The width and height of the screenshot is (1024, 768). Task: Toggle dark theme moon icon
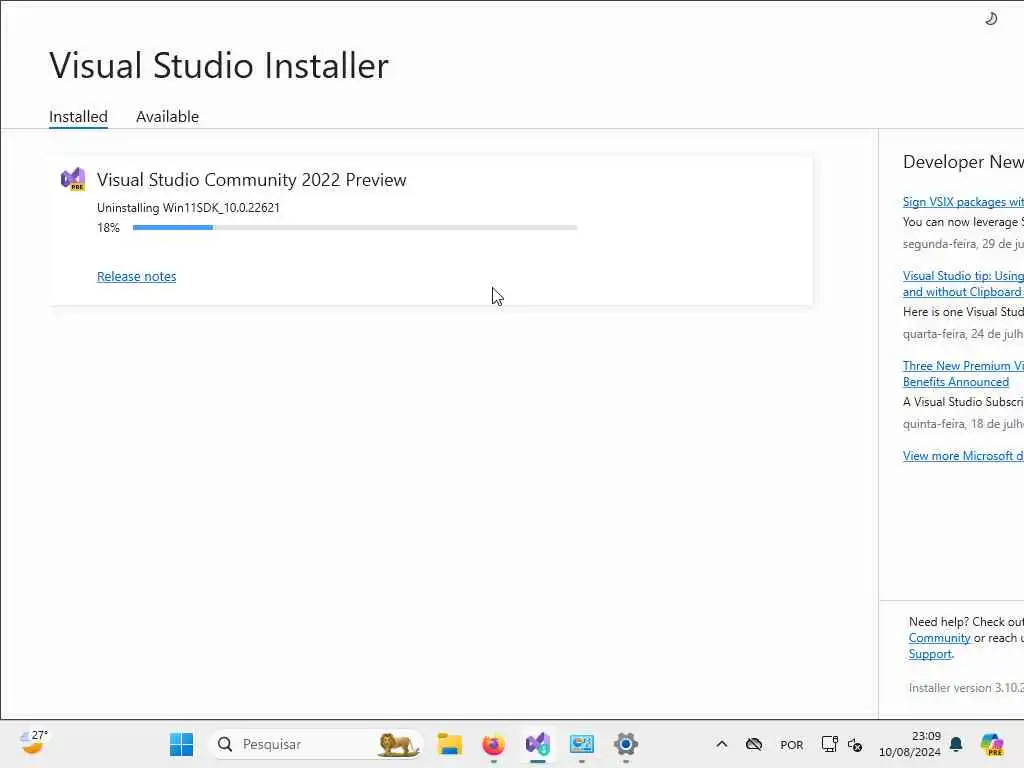pyautogui.click(x=991, y=19)
